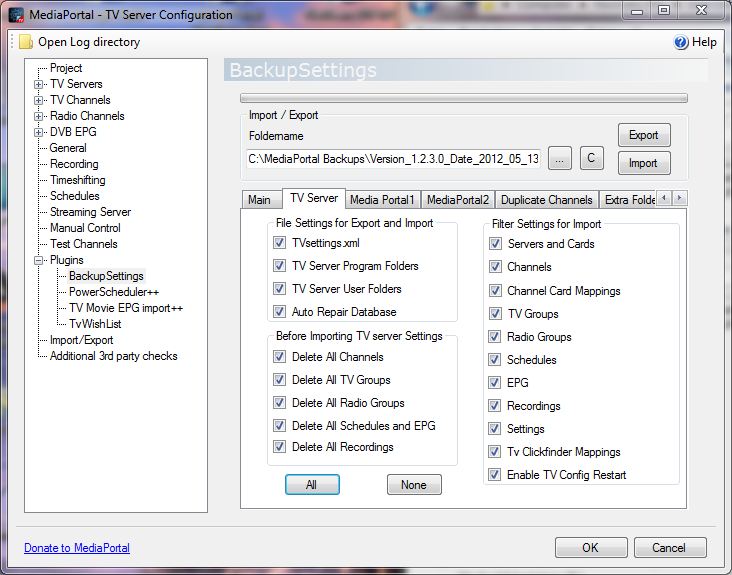Uncheck Tv Clickfinder Mappings
Image resolution: width=732 pixels, height=575 pixels.
coord(495,451)
